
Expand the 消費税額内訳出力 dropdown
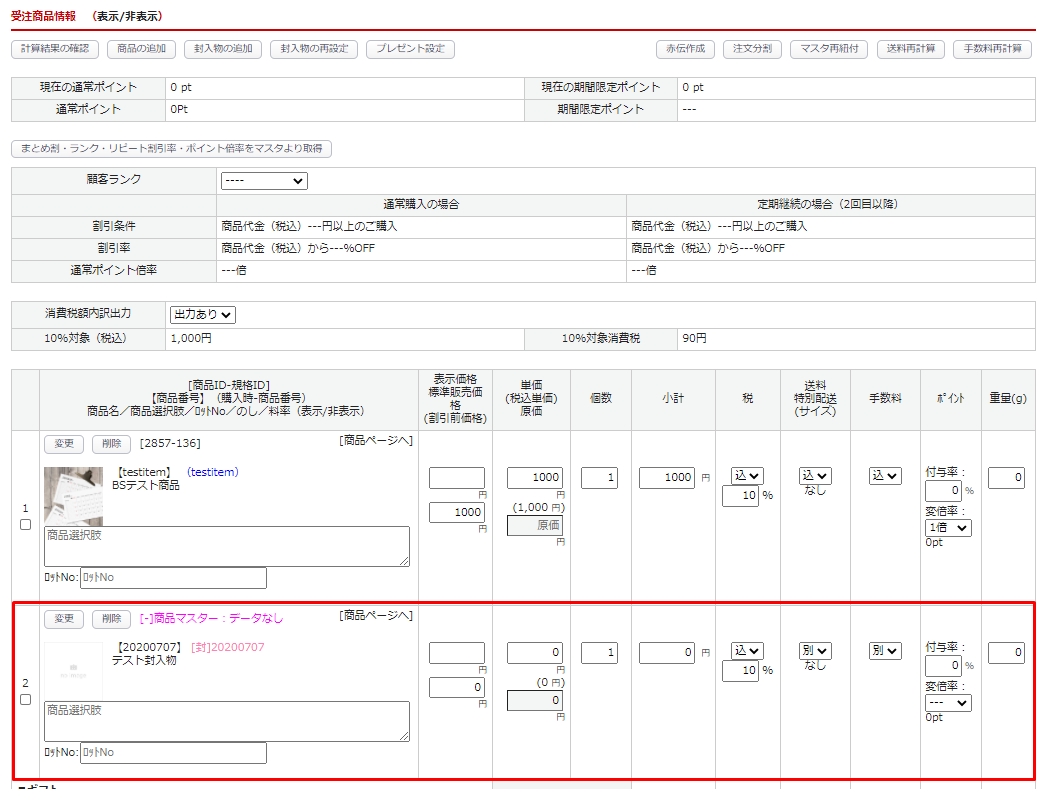pyautogui.click(x=203, y=315)
